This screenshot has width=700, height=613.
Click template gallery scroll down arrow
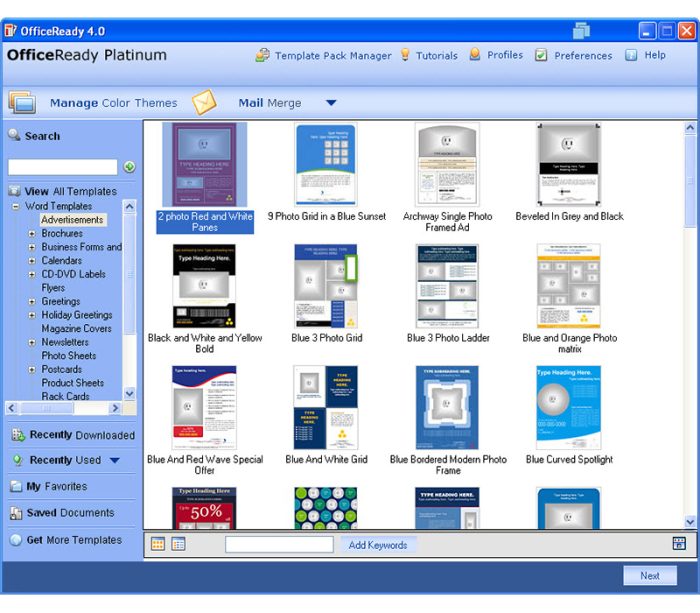pos(690,521)
